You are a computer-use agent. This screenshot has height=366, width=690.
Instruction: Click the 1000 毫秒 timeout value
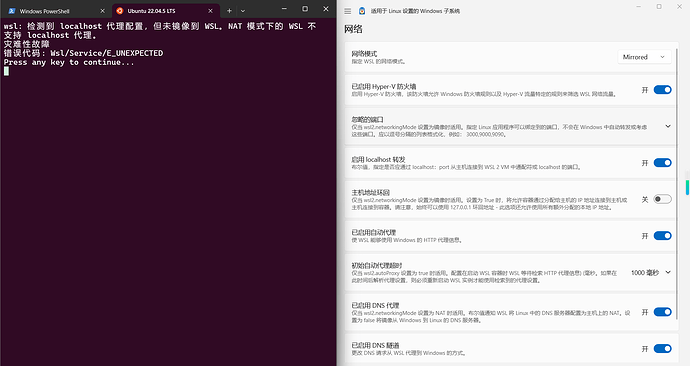point(645,273)
